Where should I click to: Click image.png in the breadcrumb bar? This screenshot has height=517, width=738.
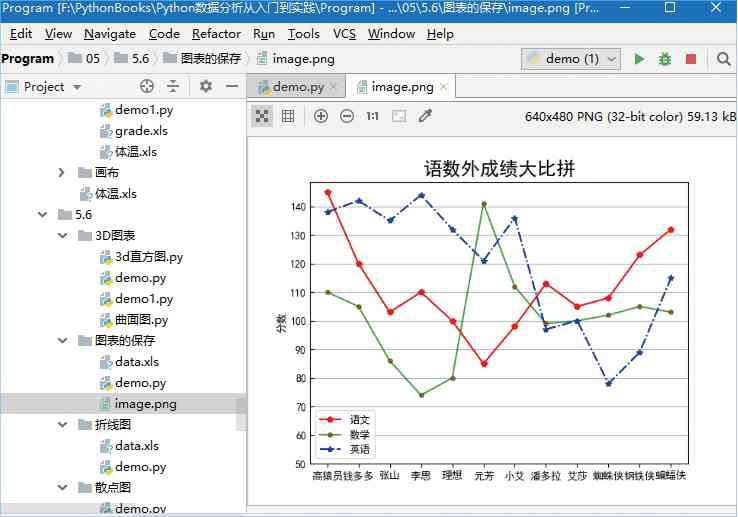point(296,59)
